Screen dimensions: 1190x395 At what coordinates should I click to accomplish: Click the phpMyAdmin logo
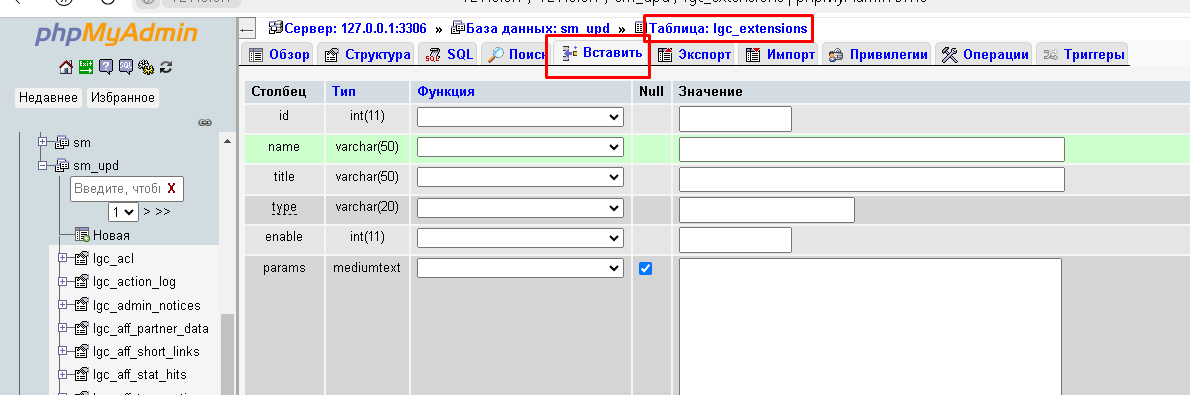(116, 33)
